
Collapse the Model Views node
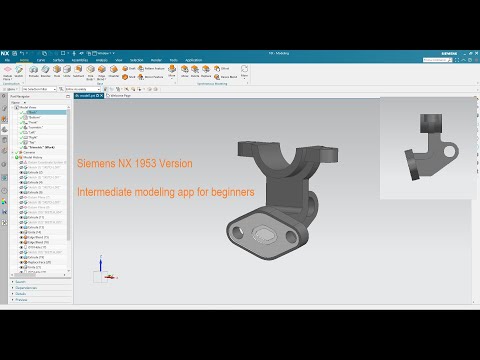click(x=13, y=107)
